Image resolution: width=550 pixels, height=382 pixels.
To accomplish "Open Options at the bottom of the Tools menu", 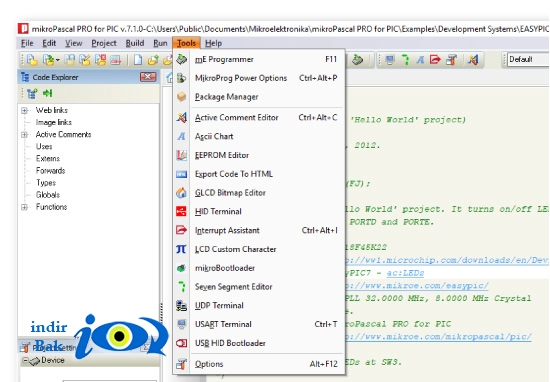I will tap(259, 364).
